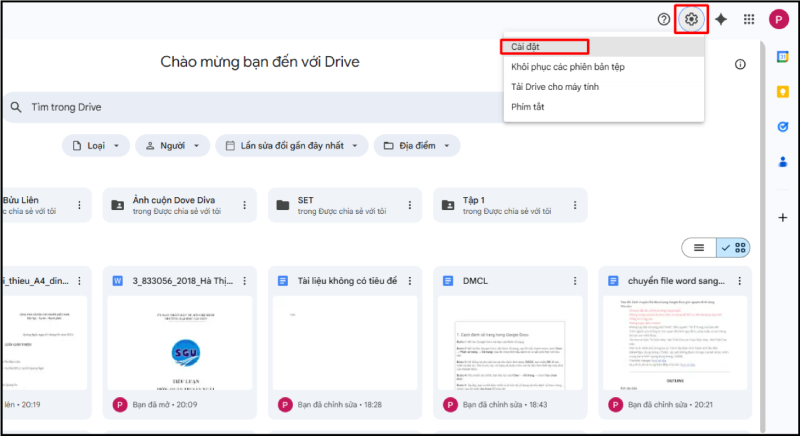Click Bạn đã chỉnh sửa • 20:21 text
The image size is (800, 436).
click(x=670, y=405)
